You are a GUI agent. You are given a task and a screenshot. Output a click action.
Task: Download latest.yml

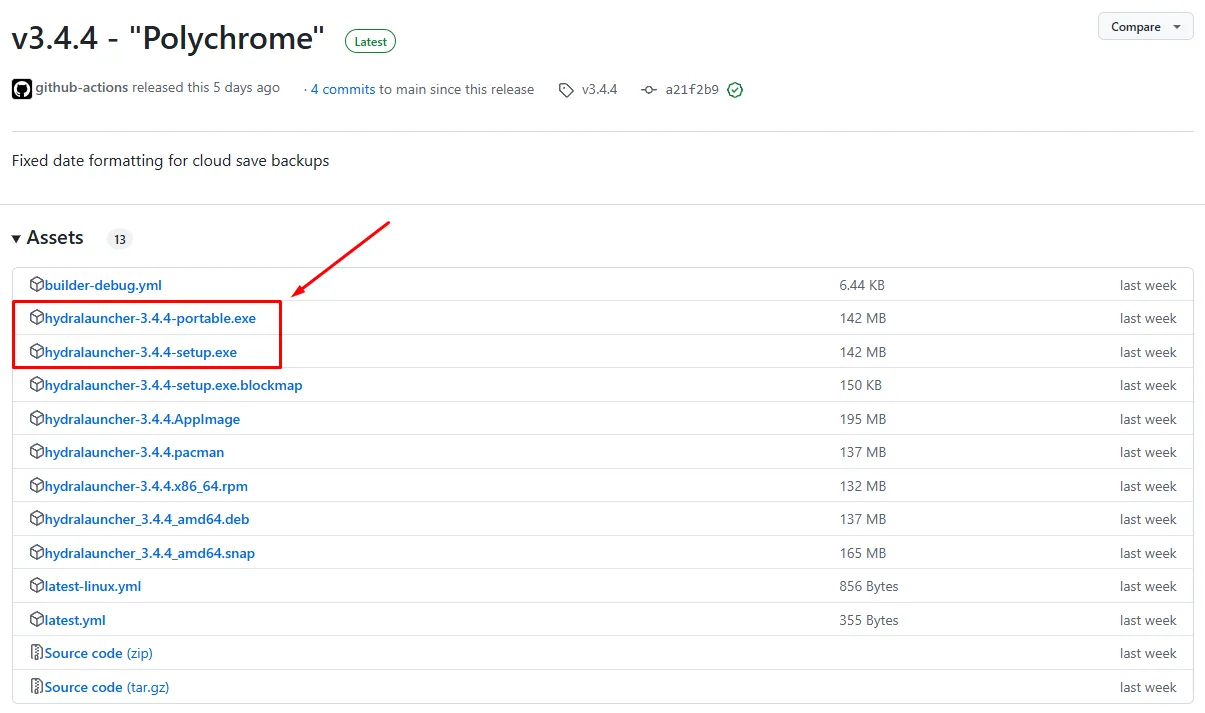(75, 620)
